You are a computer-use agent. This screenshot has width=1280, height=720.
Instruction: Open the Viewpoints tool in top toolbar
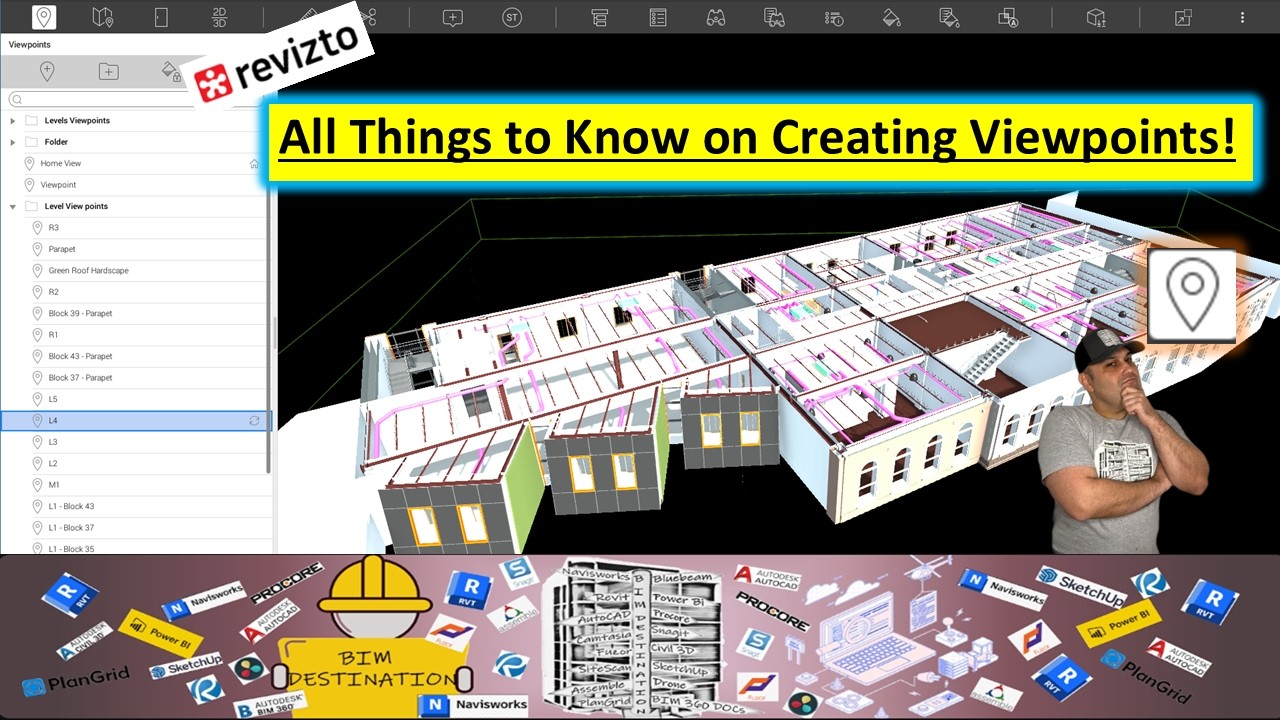point(44,17)
